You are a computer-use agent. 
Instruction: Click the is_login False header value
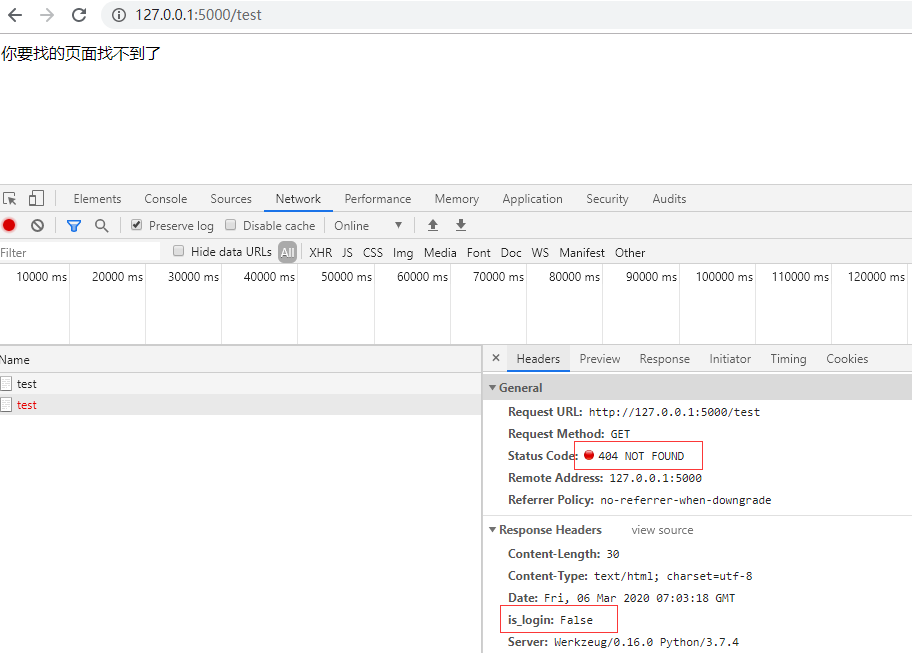point(576,620)
